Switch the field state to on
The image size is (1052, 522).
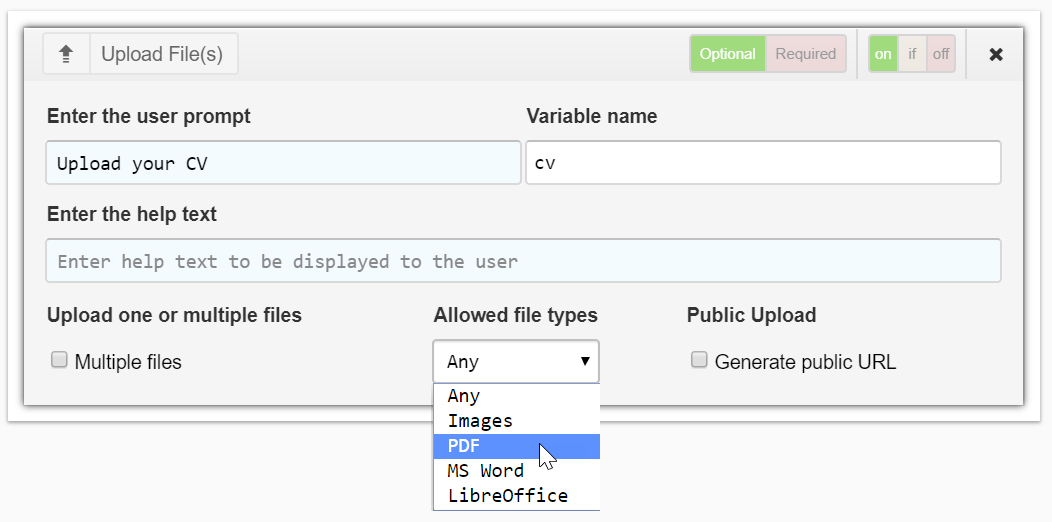tap(883, 54)
